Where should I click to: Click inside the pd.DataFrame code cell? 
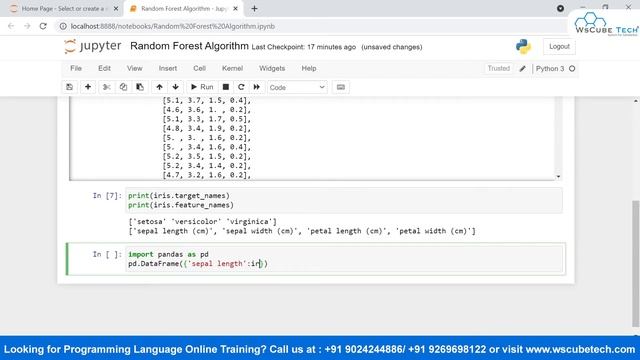click(x=344, y=259)
